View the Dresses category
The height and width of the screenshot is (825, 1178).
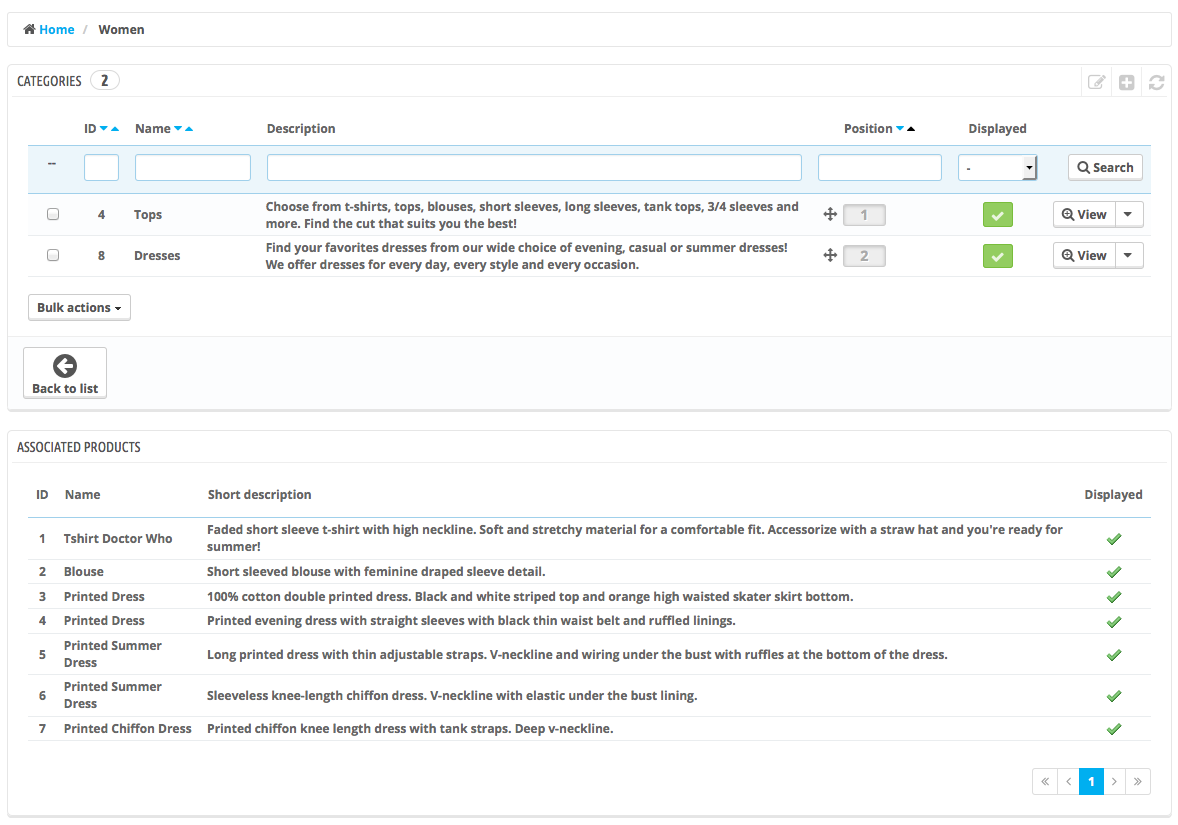[x=1084, y=256]
